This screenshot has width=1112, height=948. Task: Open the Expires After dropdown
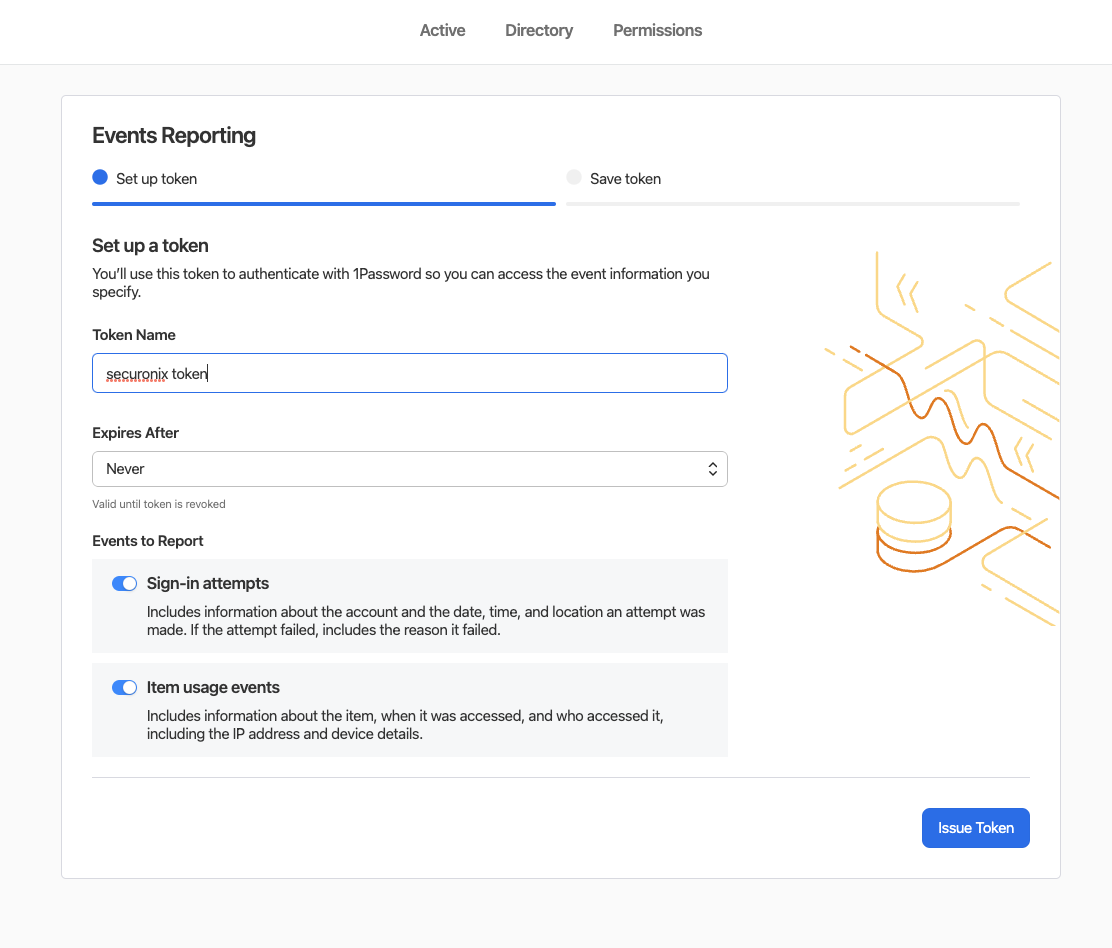point(409,469)
